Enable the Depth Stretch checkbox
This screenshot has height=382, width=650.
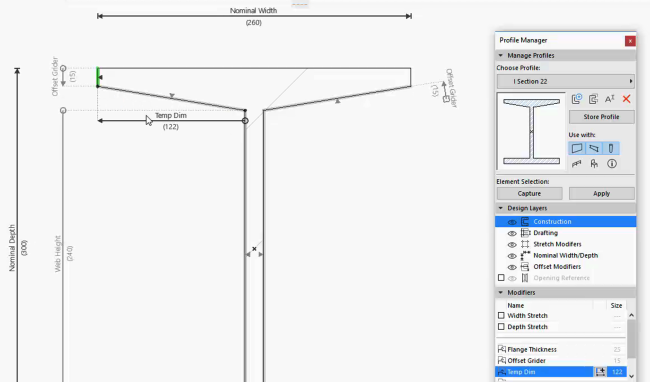[x=501, y=326]
